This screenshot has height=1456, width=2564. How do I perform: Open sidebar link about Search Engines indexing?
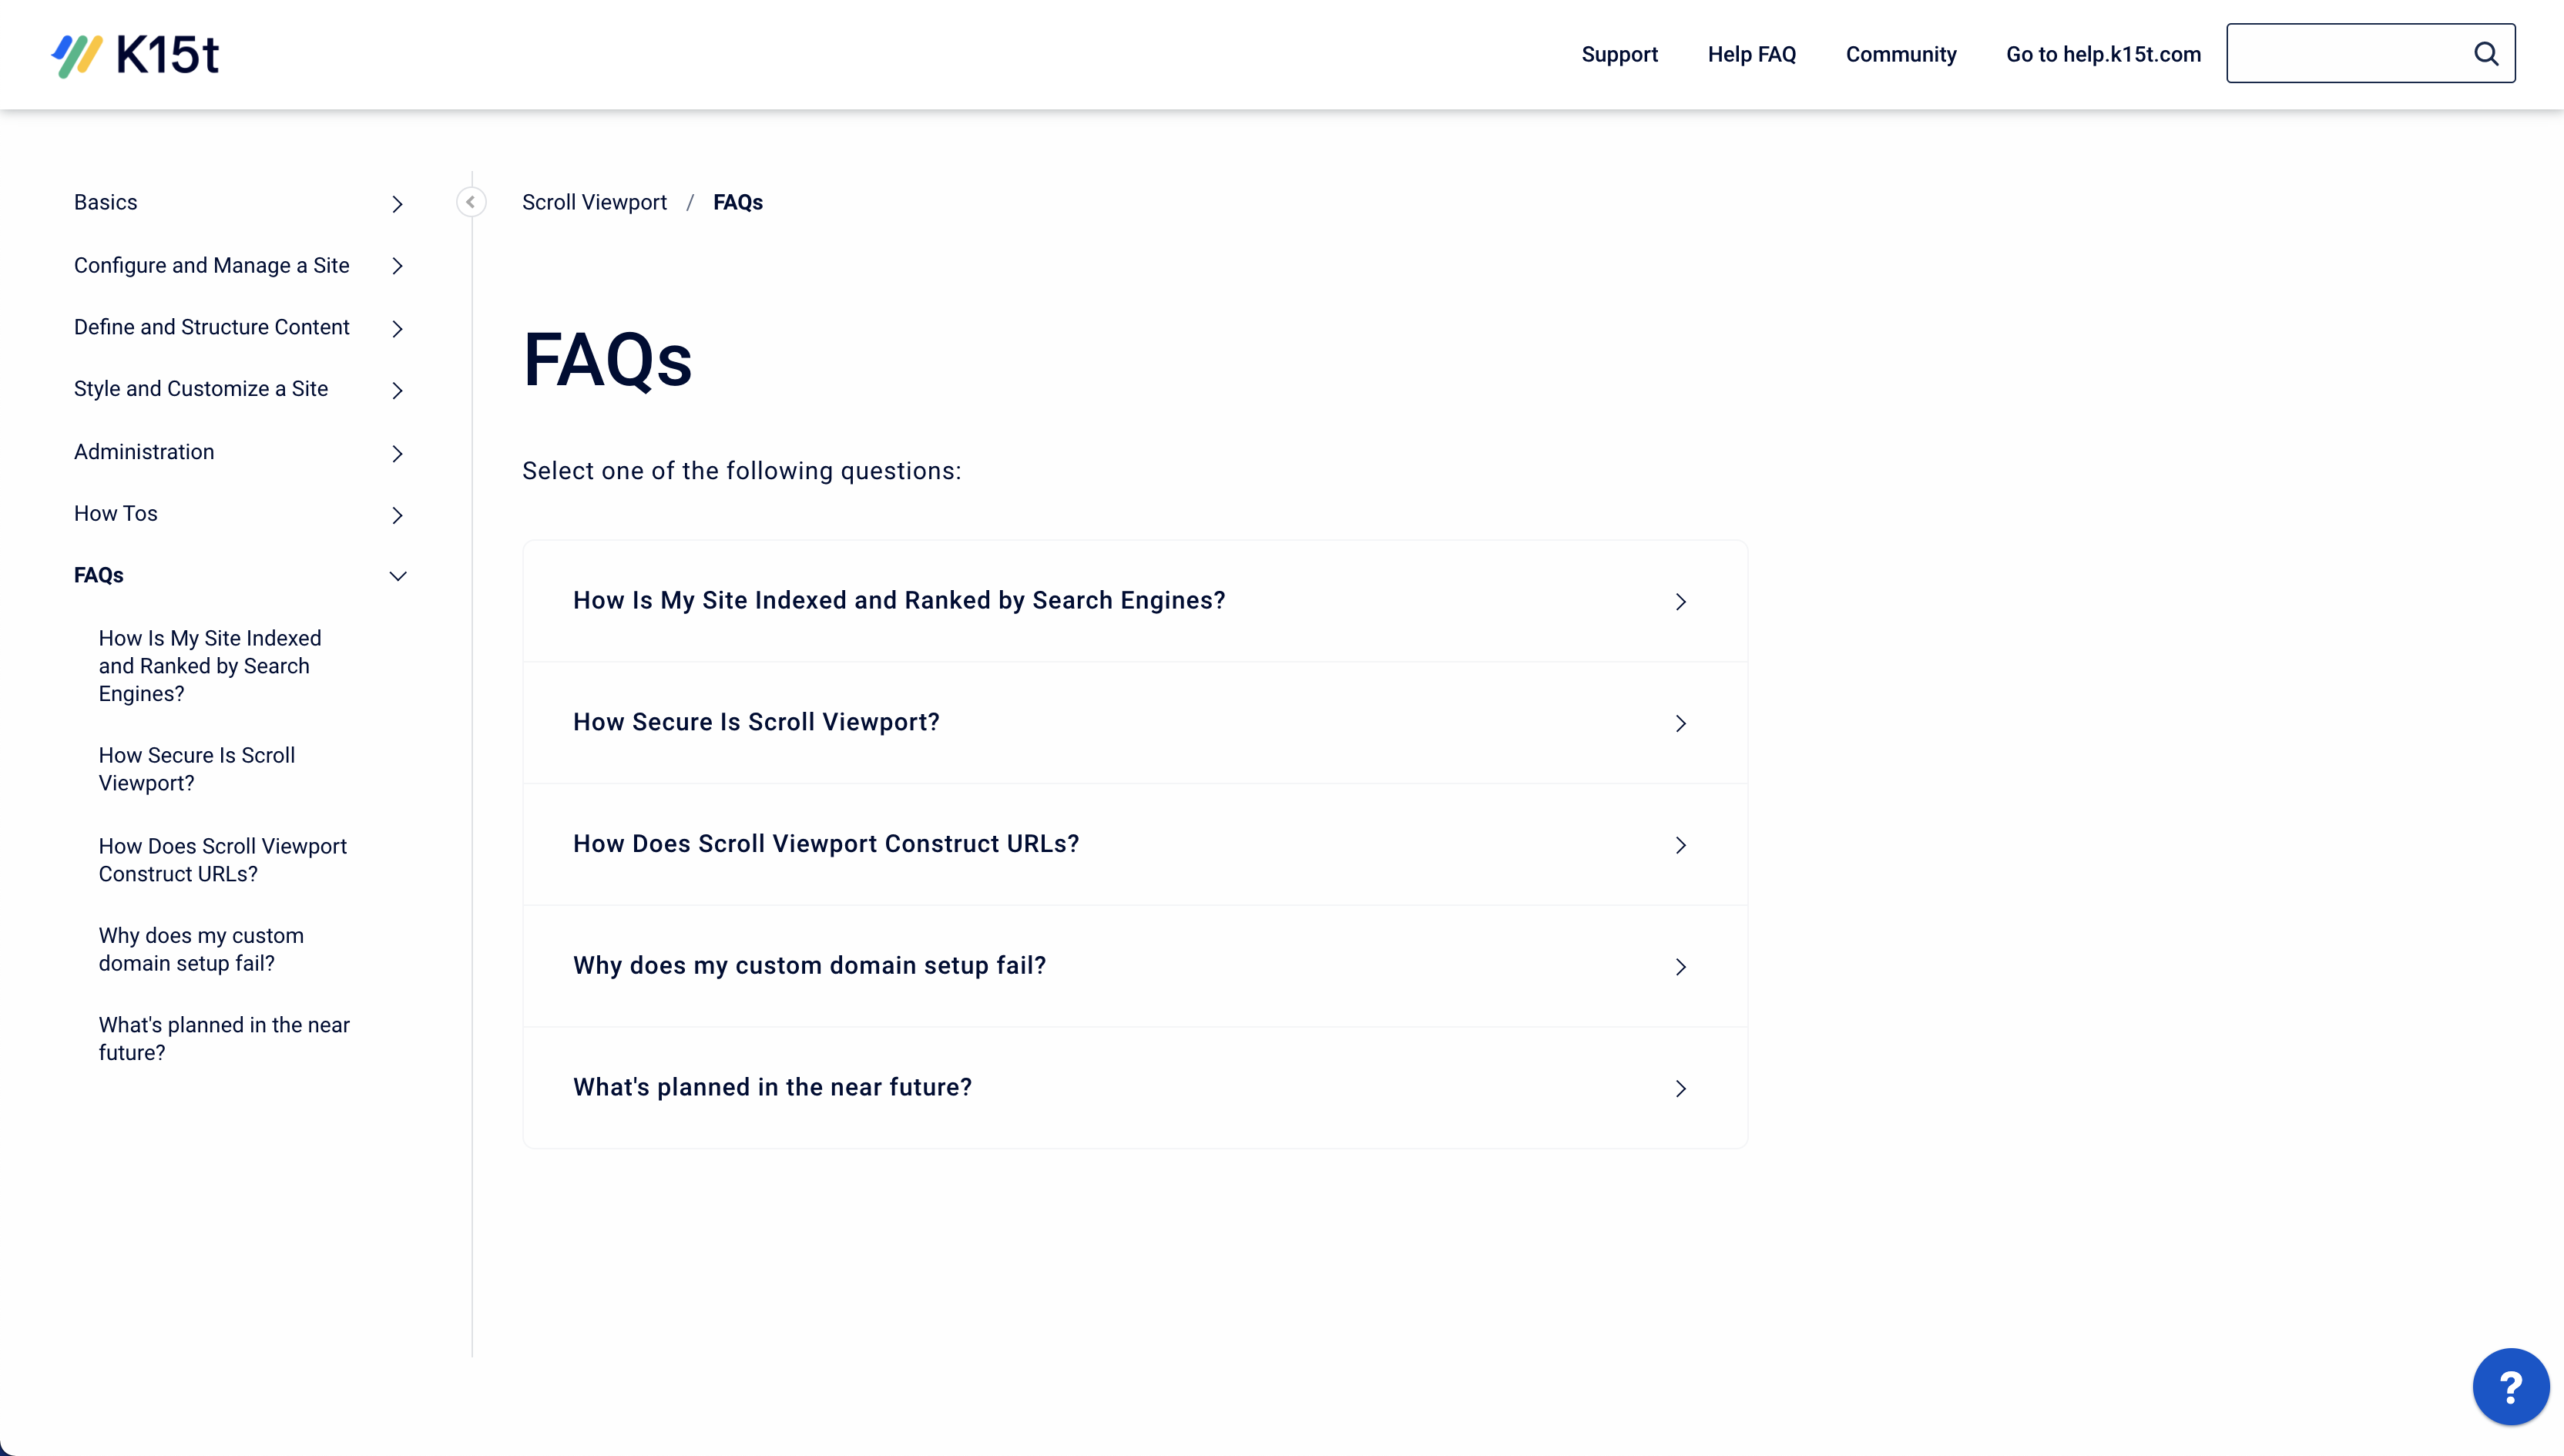click(x=210, y=666)
